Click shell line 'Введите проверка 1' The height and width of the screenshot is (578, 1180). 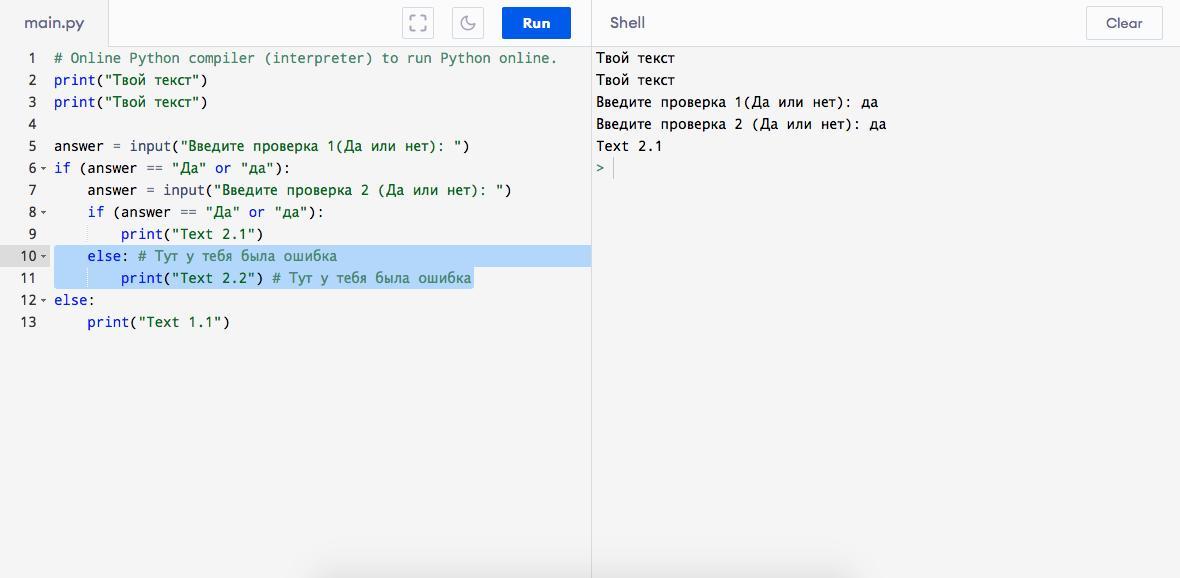pyautogui.click(x=737, y=102)
